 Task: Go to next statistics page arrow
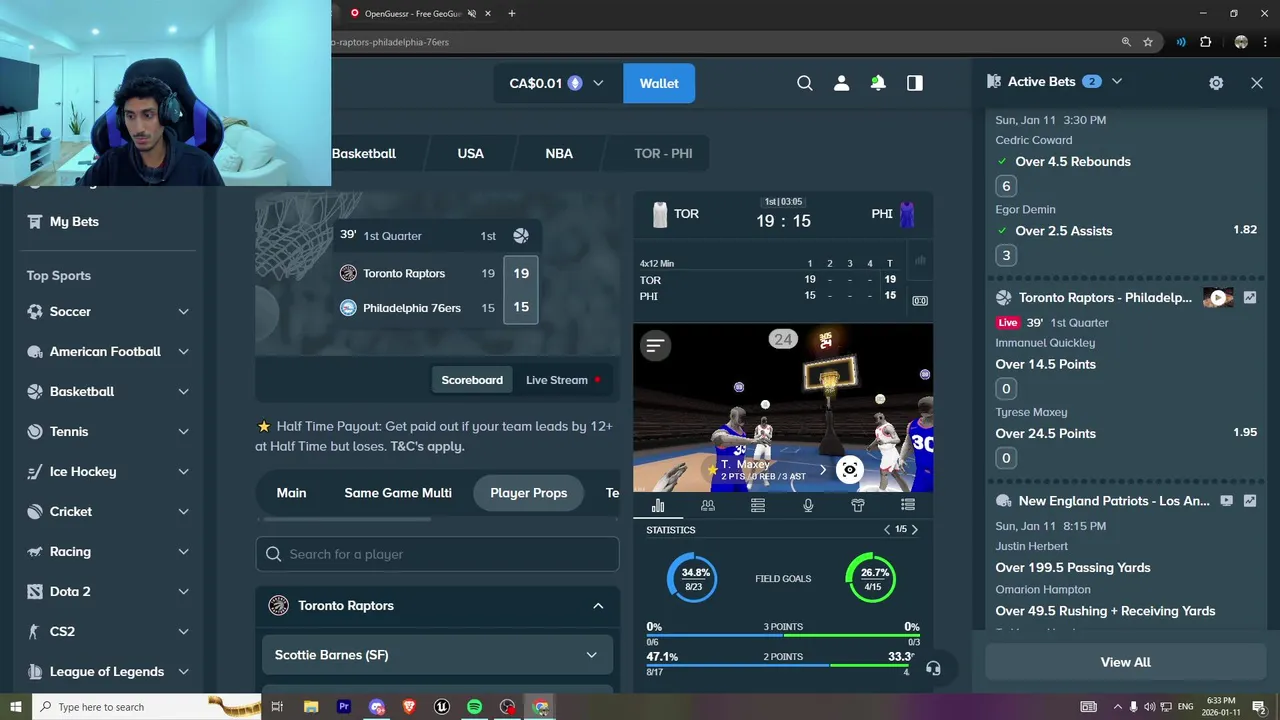pos(914,530)
